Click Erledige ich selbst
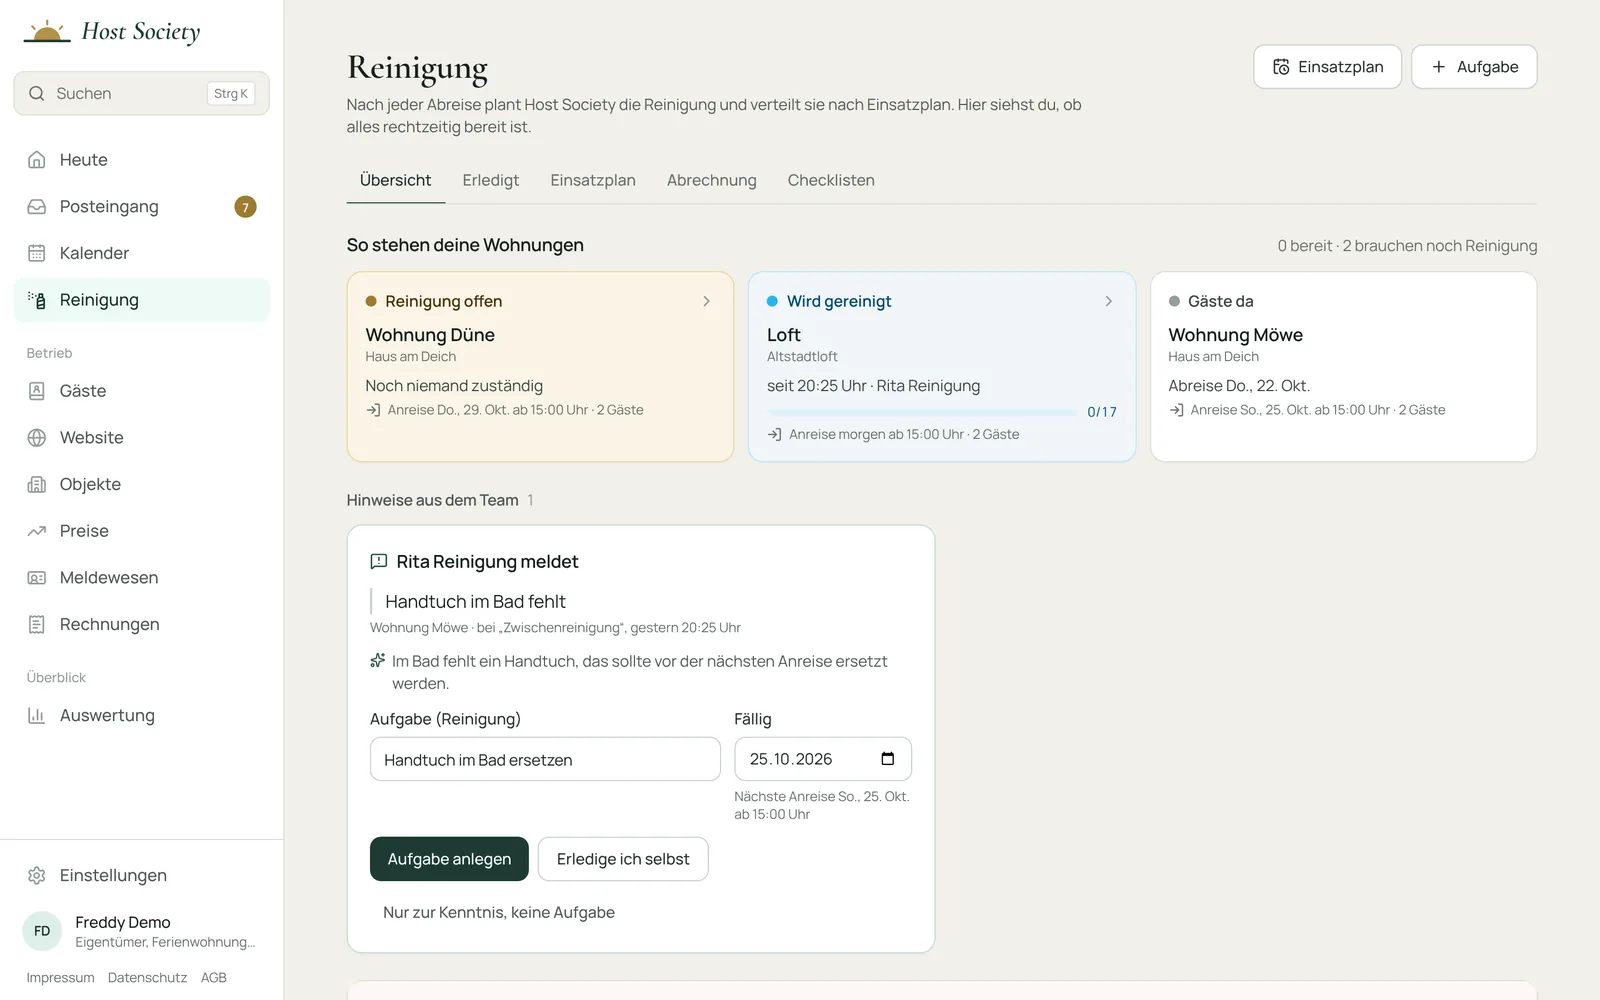This screenshot has width=1600, height=1000. coord(623,859)
